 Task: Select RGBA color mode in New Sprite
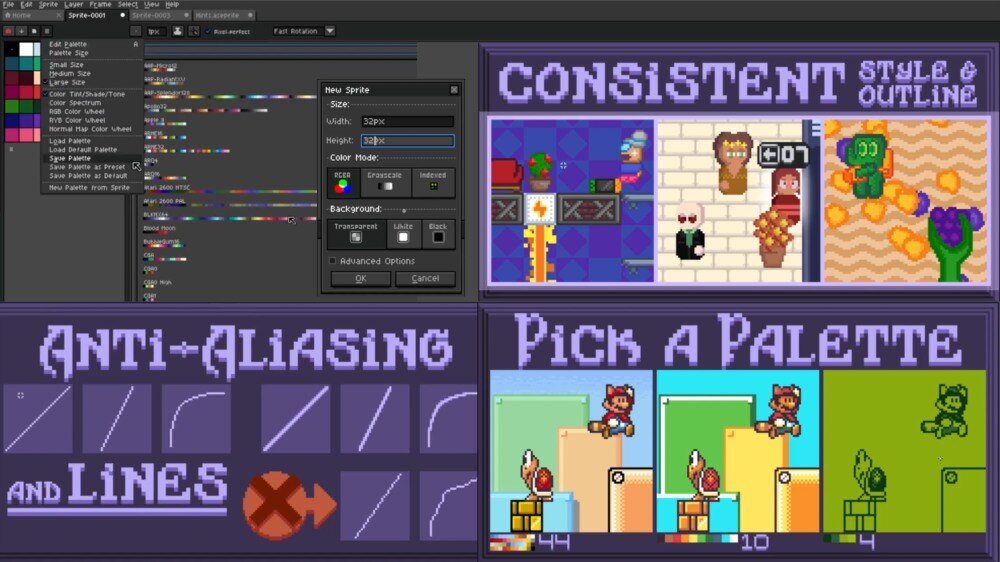tap(342, 182)
